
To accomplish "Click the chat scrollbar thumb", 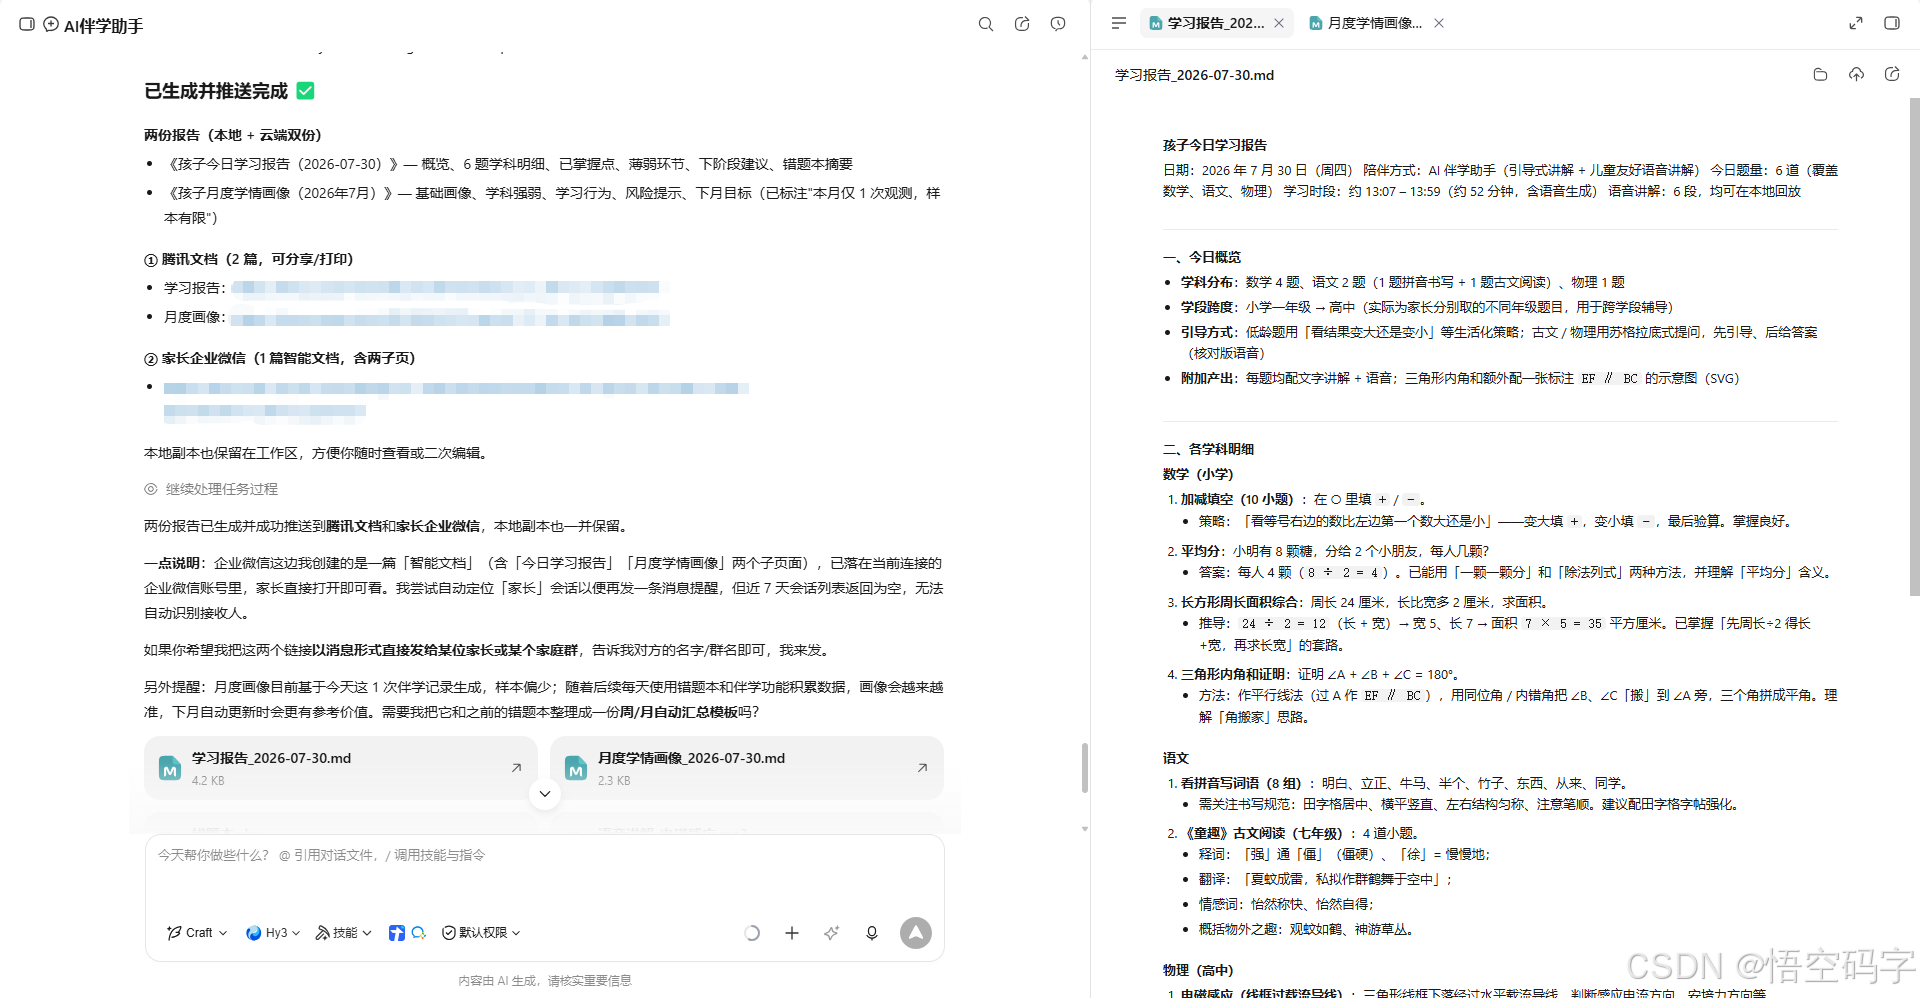I will [x=1084, y=768].
